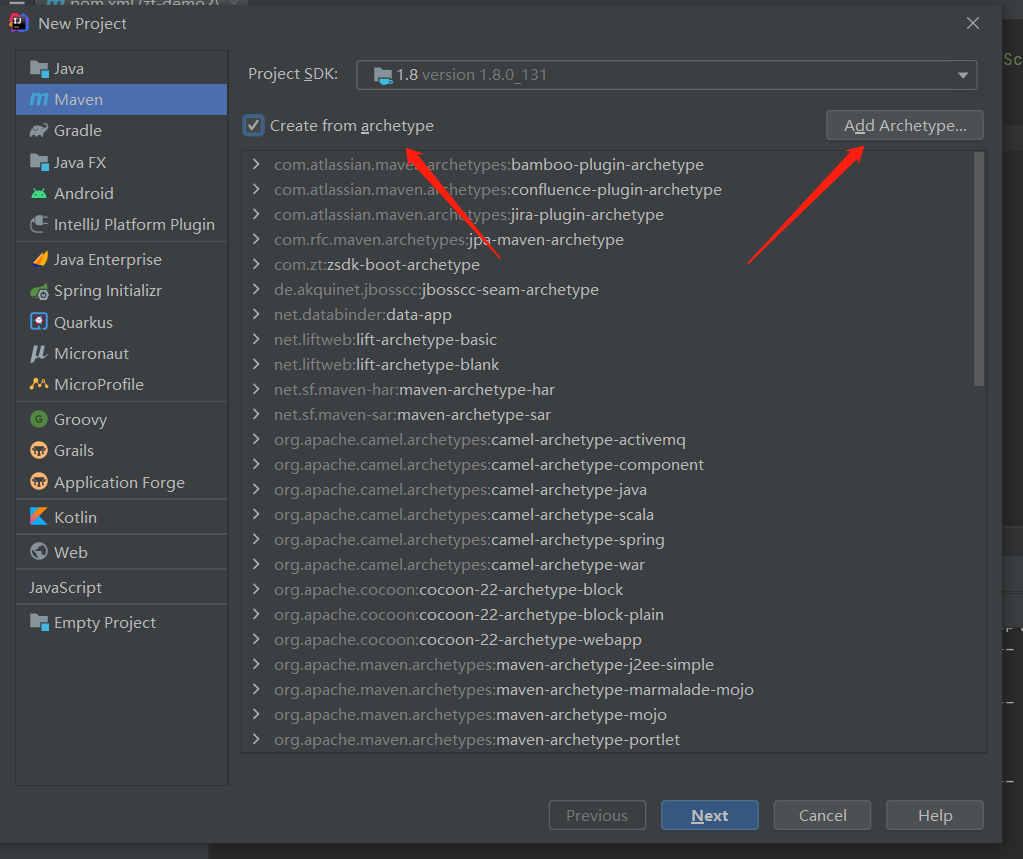The height and width of the screenshot is (859, 1023).
Task: Expand zsdk-boot-archetype node
Action: (256, 264)
